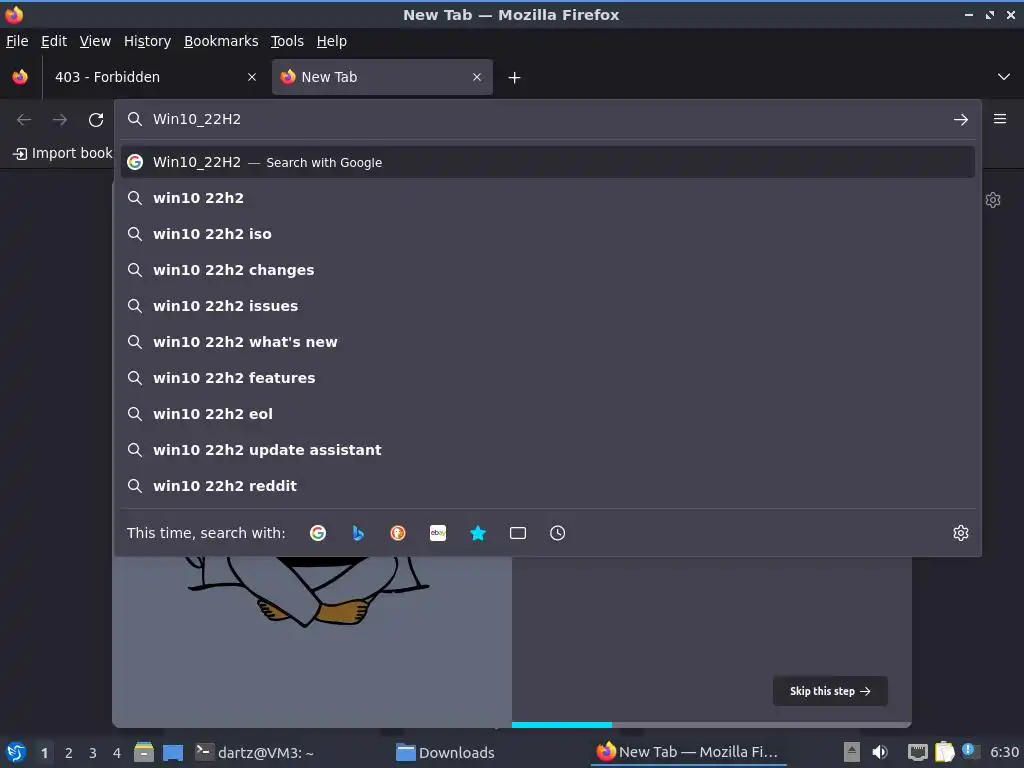Switch to workspace 3 in taskbar

pos(93,753)
